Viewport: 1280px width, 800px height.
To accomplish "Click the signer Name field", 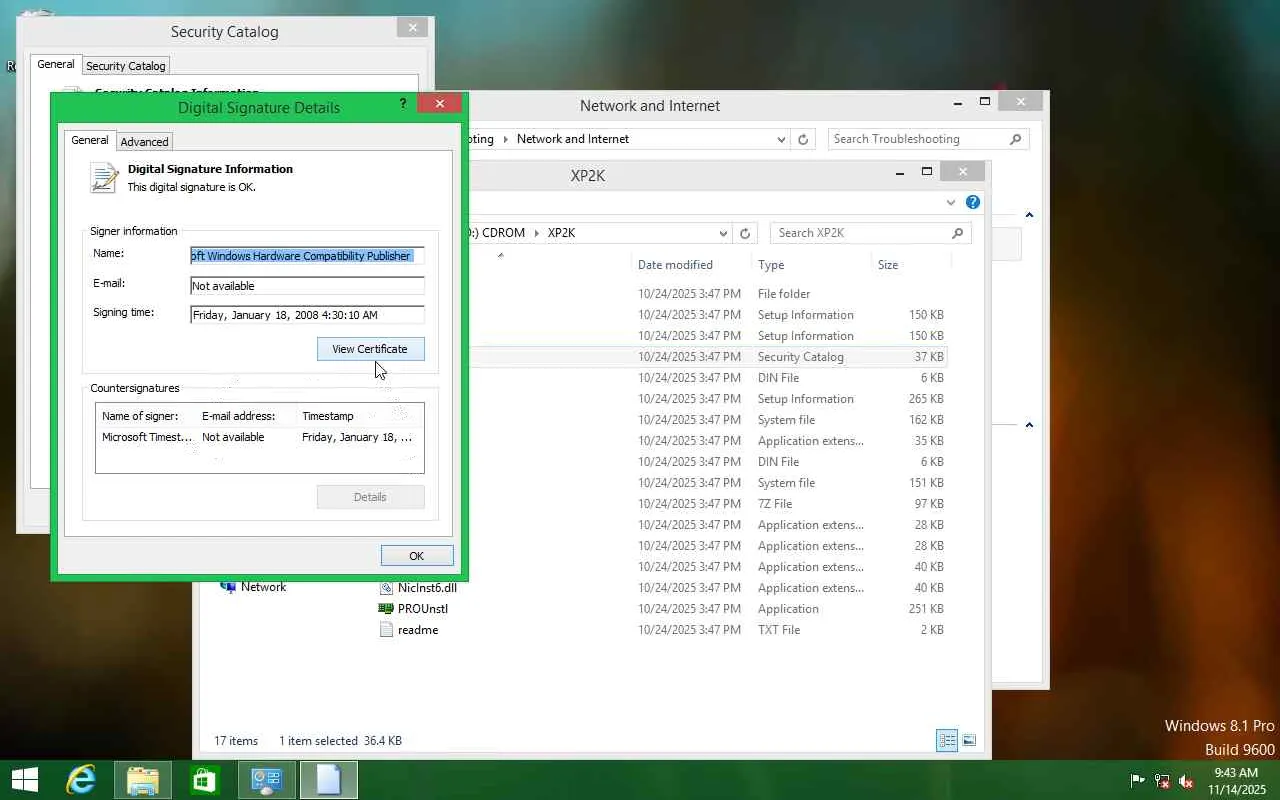I will [307, 256].
